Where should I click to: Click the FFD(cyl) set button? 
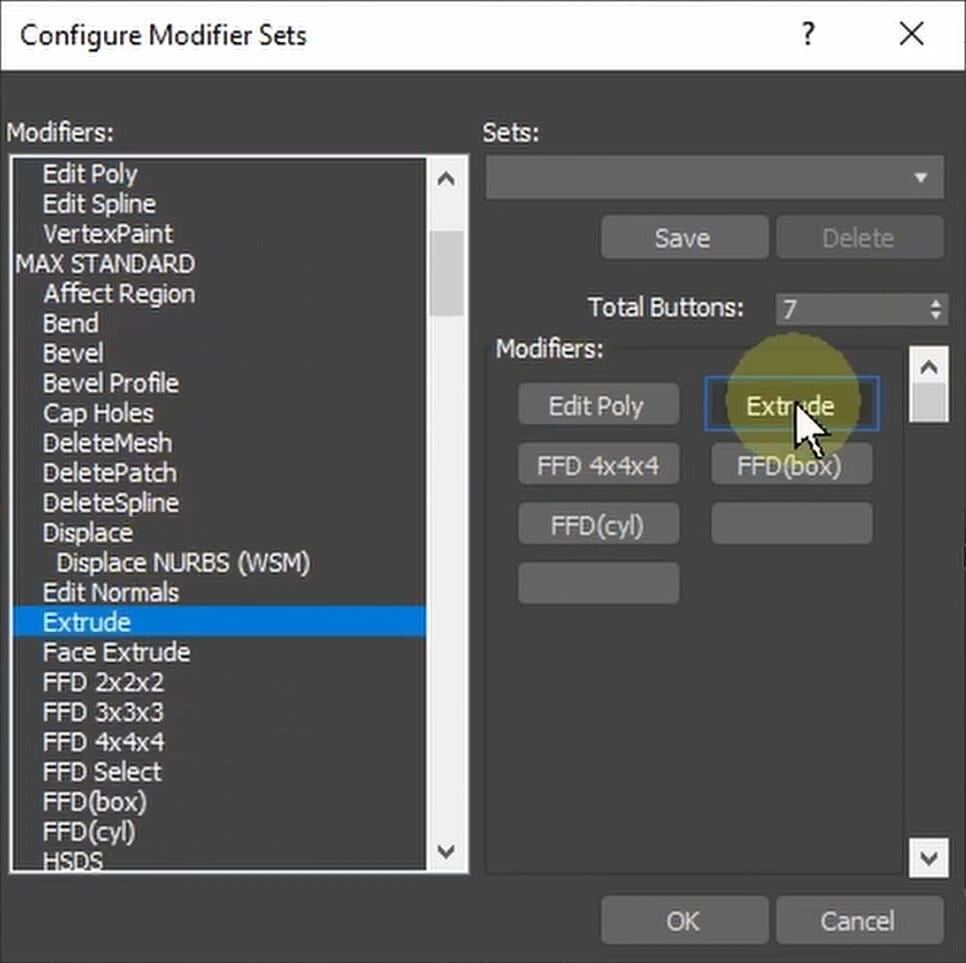pyautogui.click(x=598, y=523)
